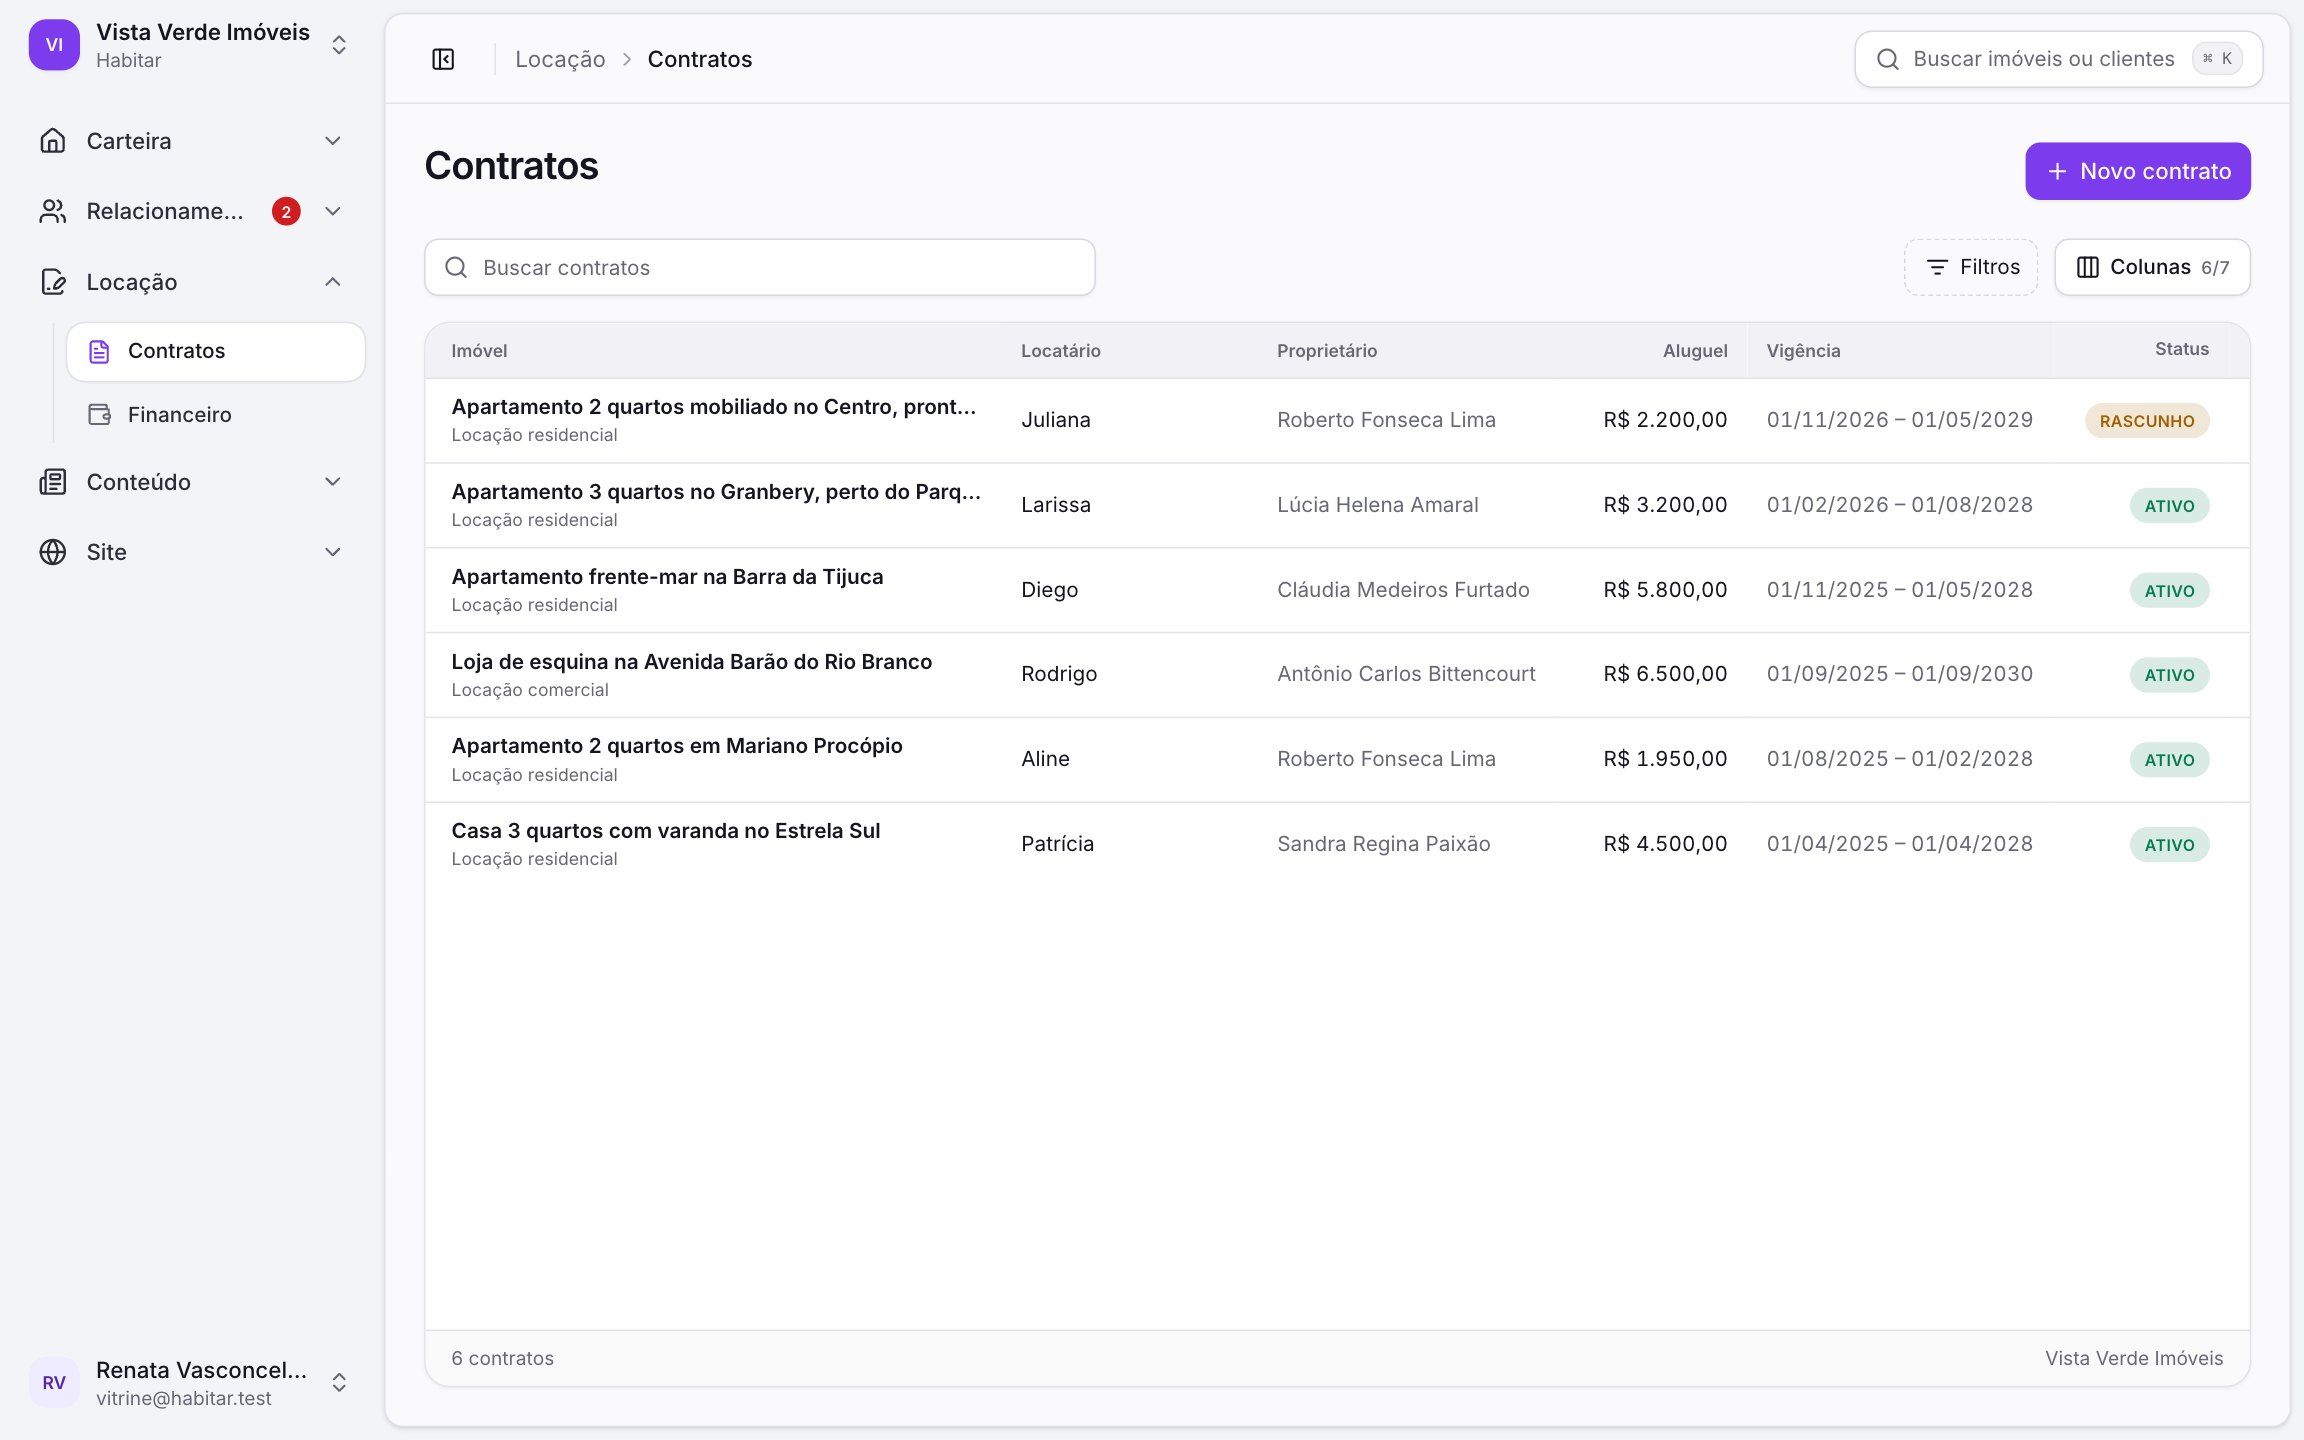Focus the Buscar imóveis ou clientes field

[2058, 59]
